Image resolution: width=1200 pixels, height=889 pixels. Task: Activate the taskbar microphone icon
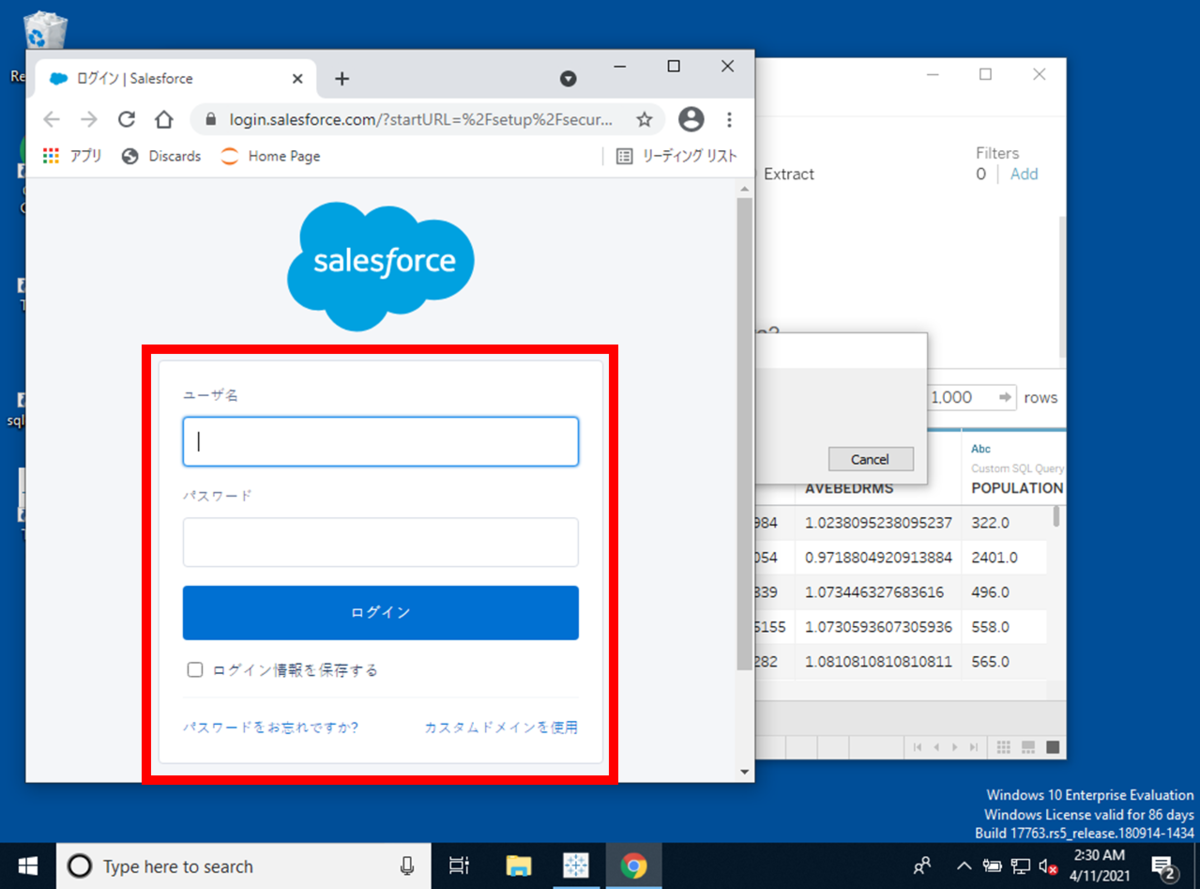(x=407, y=866)
